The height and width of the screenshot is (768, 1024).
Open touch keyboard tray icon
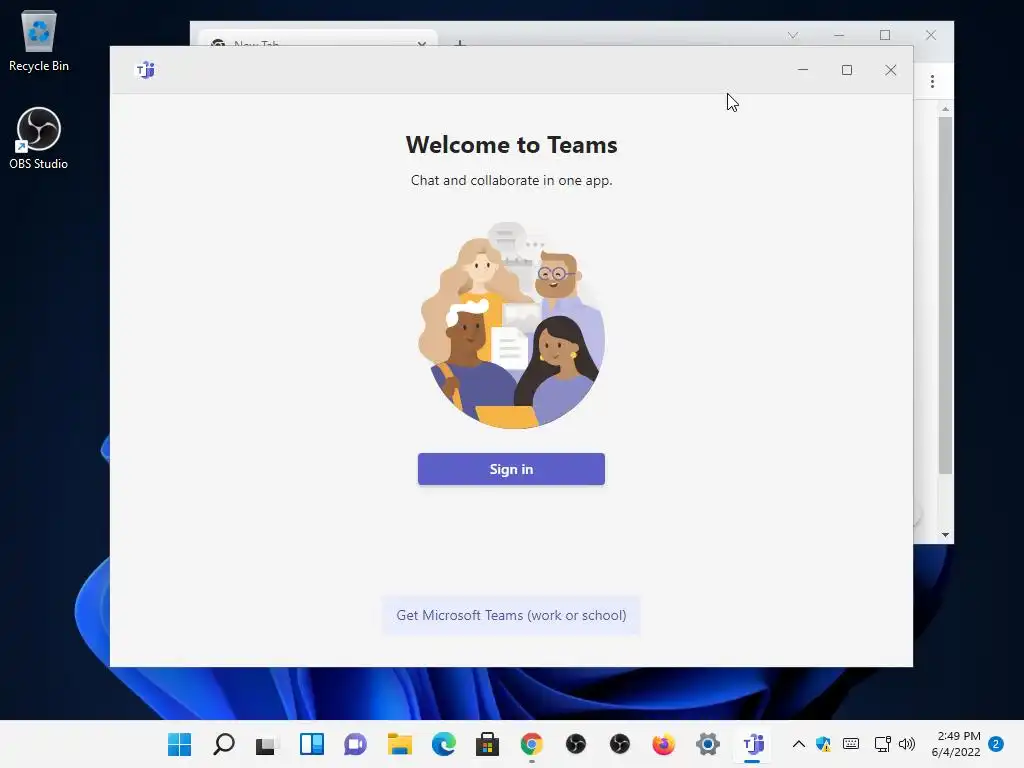pyautogui.click(x=850, y=744)
